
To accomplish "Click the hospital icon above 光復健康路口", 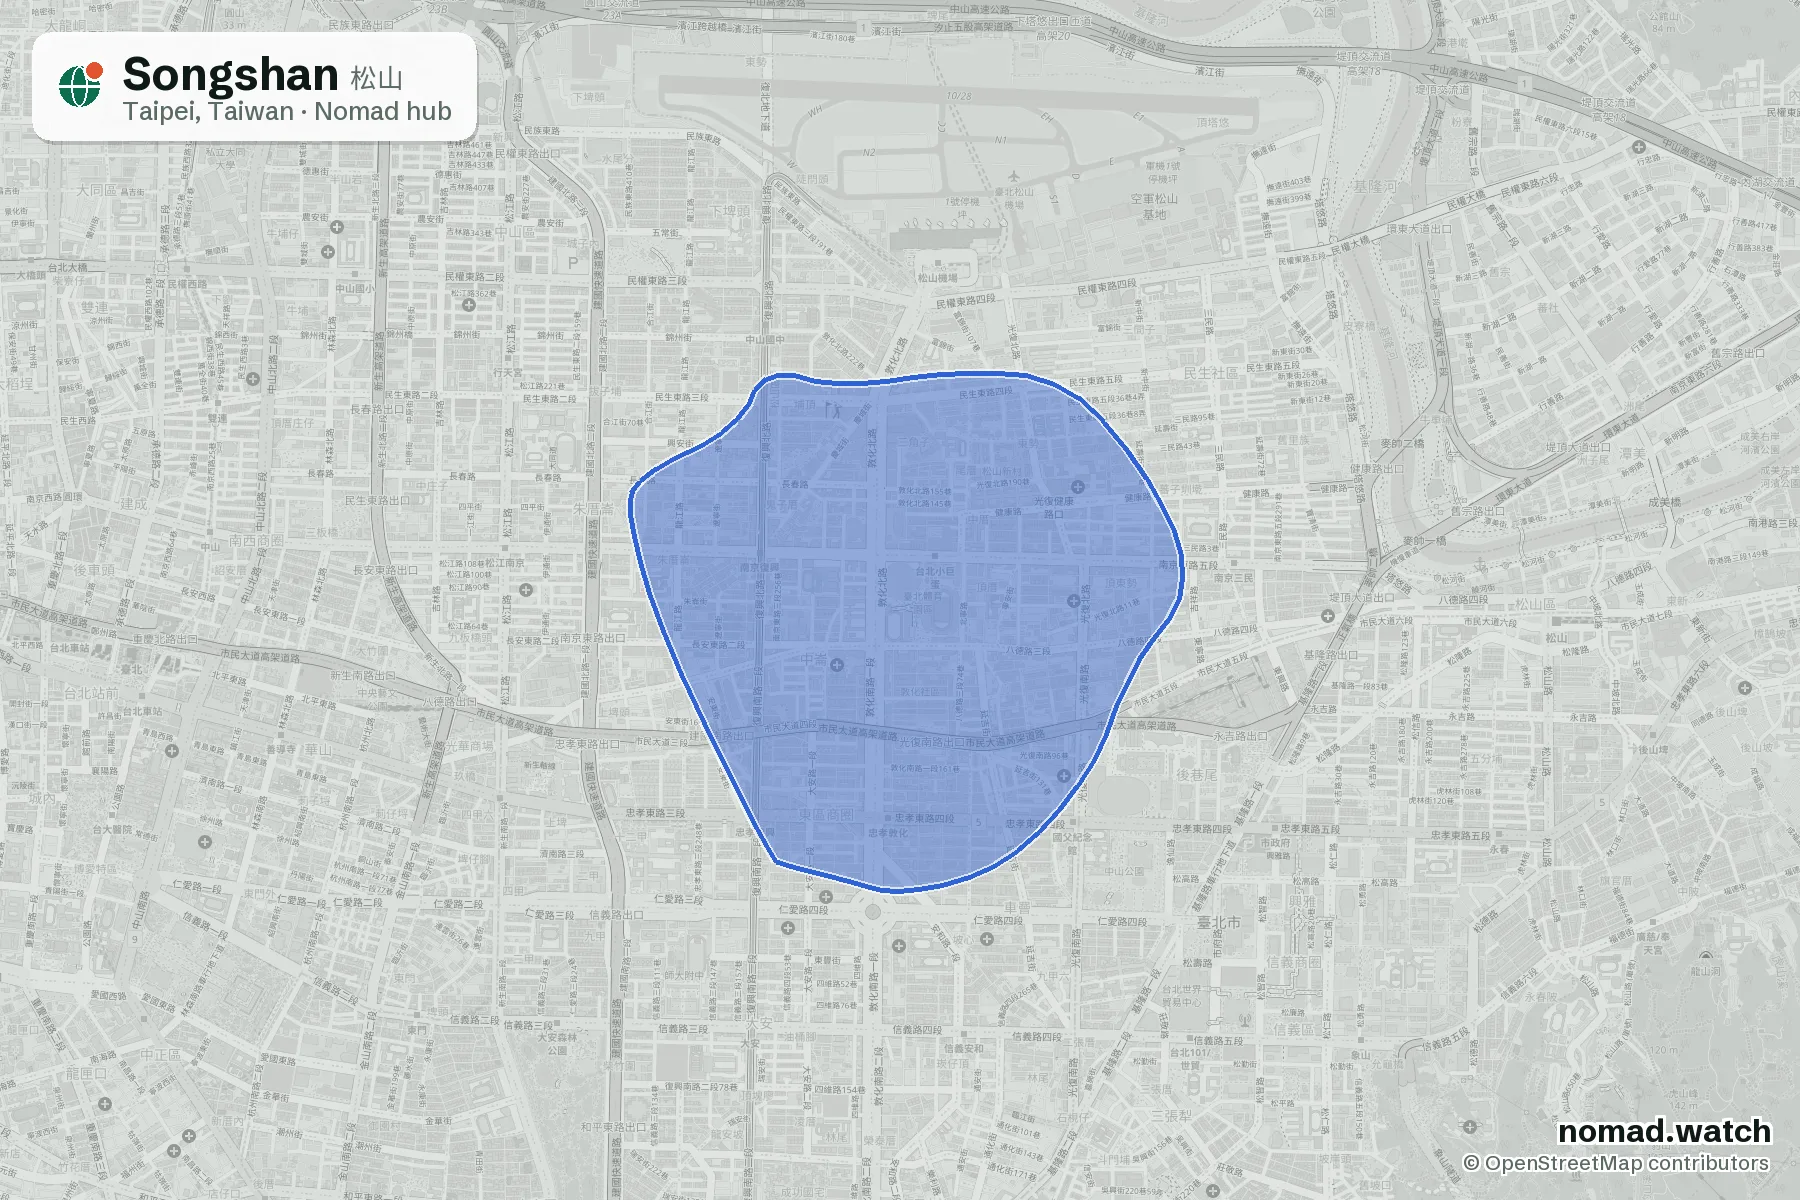I will coord(1078,487).
